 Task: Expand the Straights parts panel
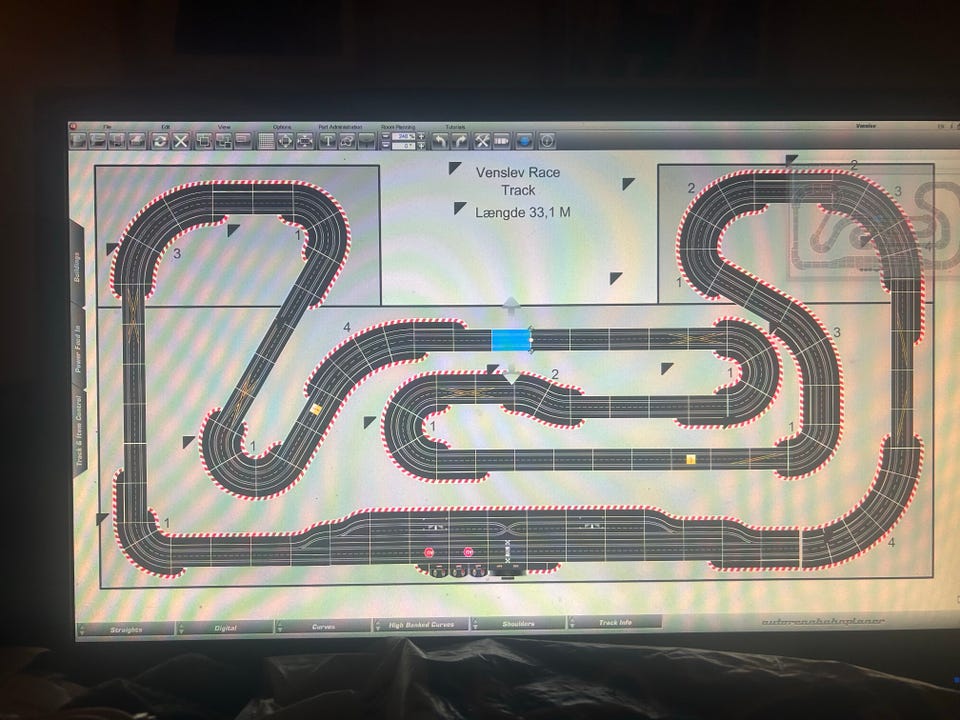click(x=126, y=629)
